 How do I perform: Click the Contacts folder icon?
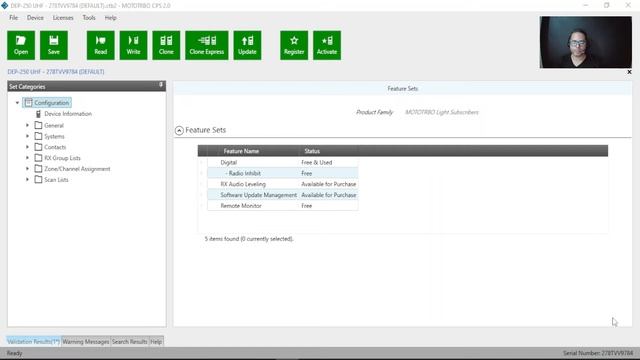coord(38,147)
